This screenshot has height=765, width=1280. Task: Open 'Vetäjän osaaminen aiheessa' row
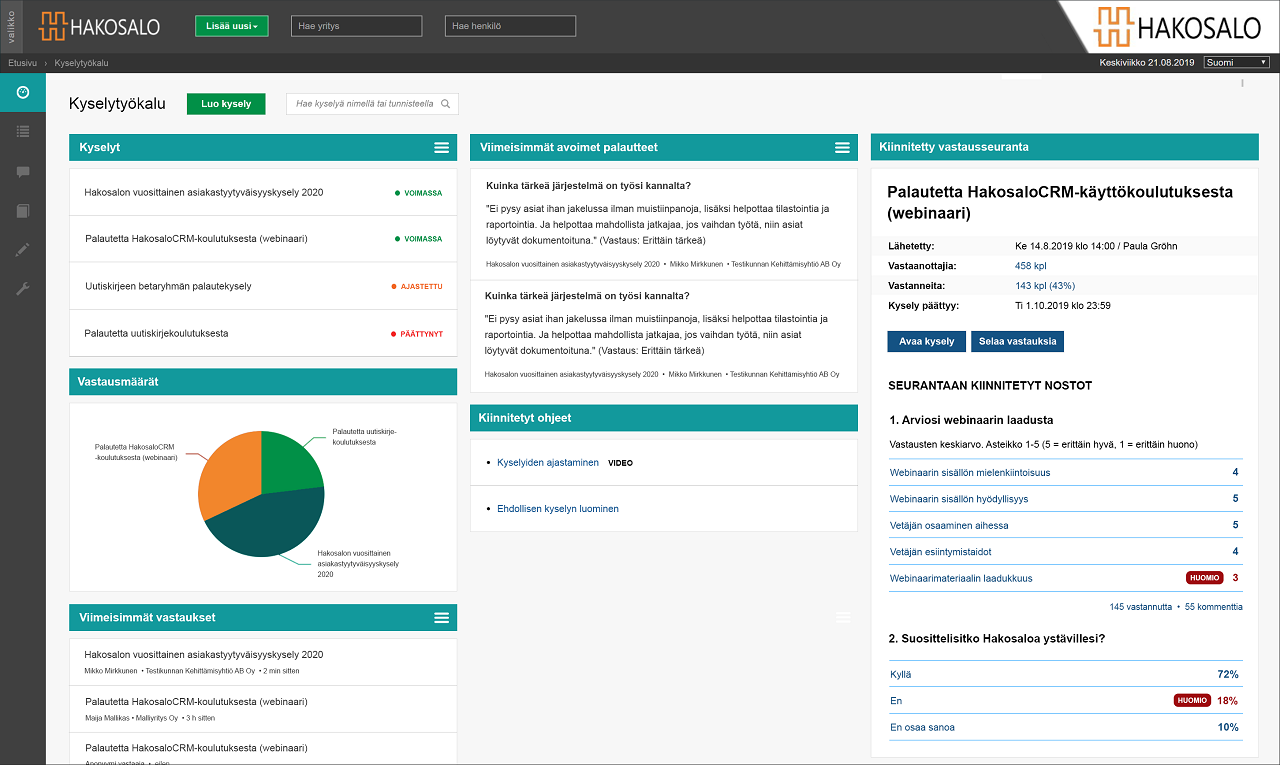tap(1065, 525)
